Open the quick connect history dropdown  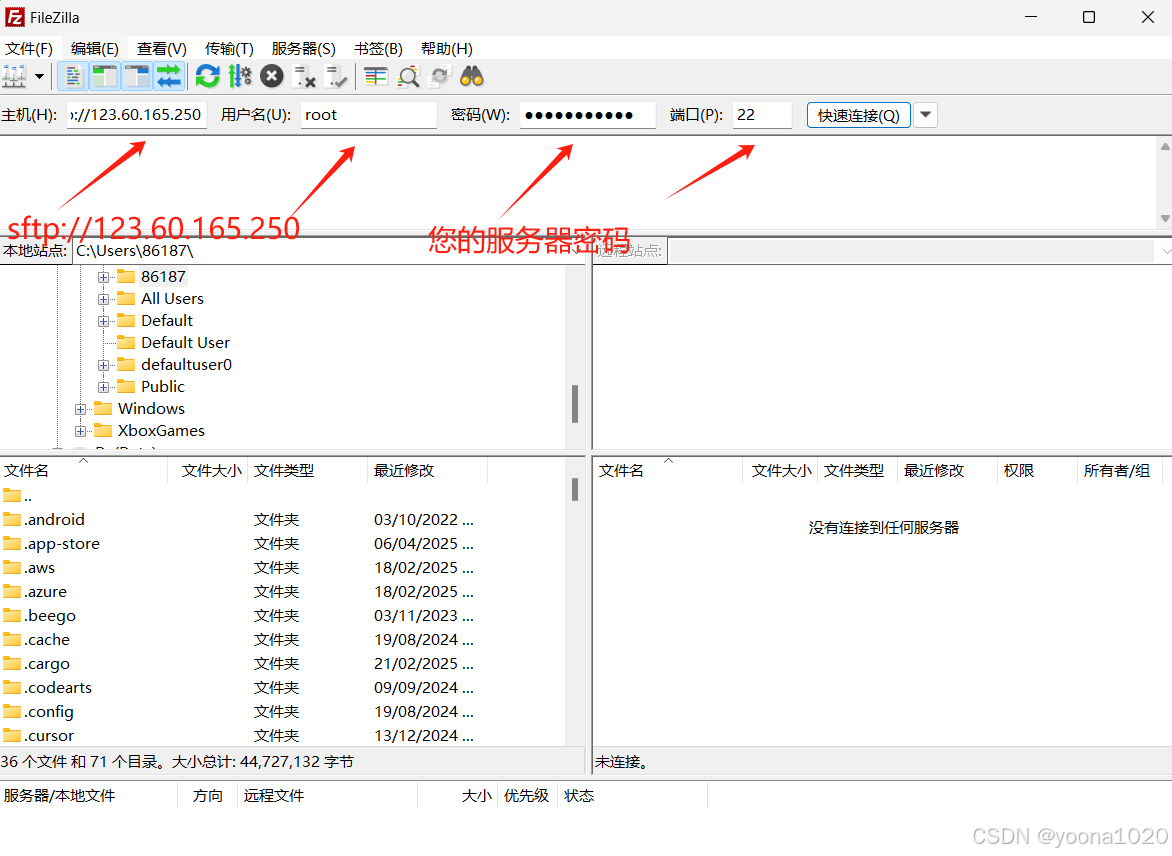coord(925,115)
